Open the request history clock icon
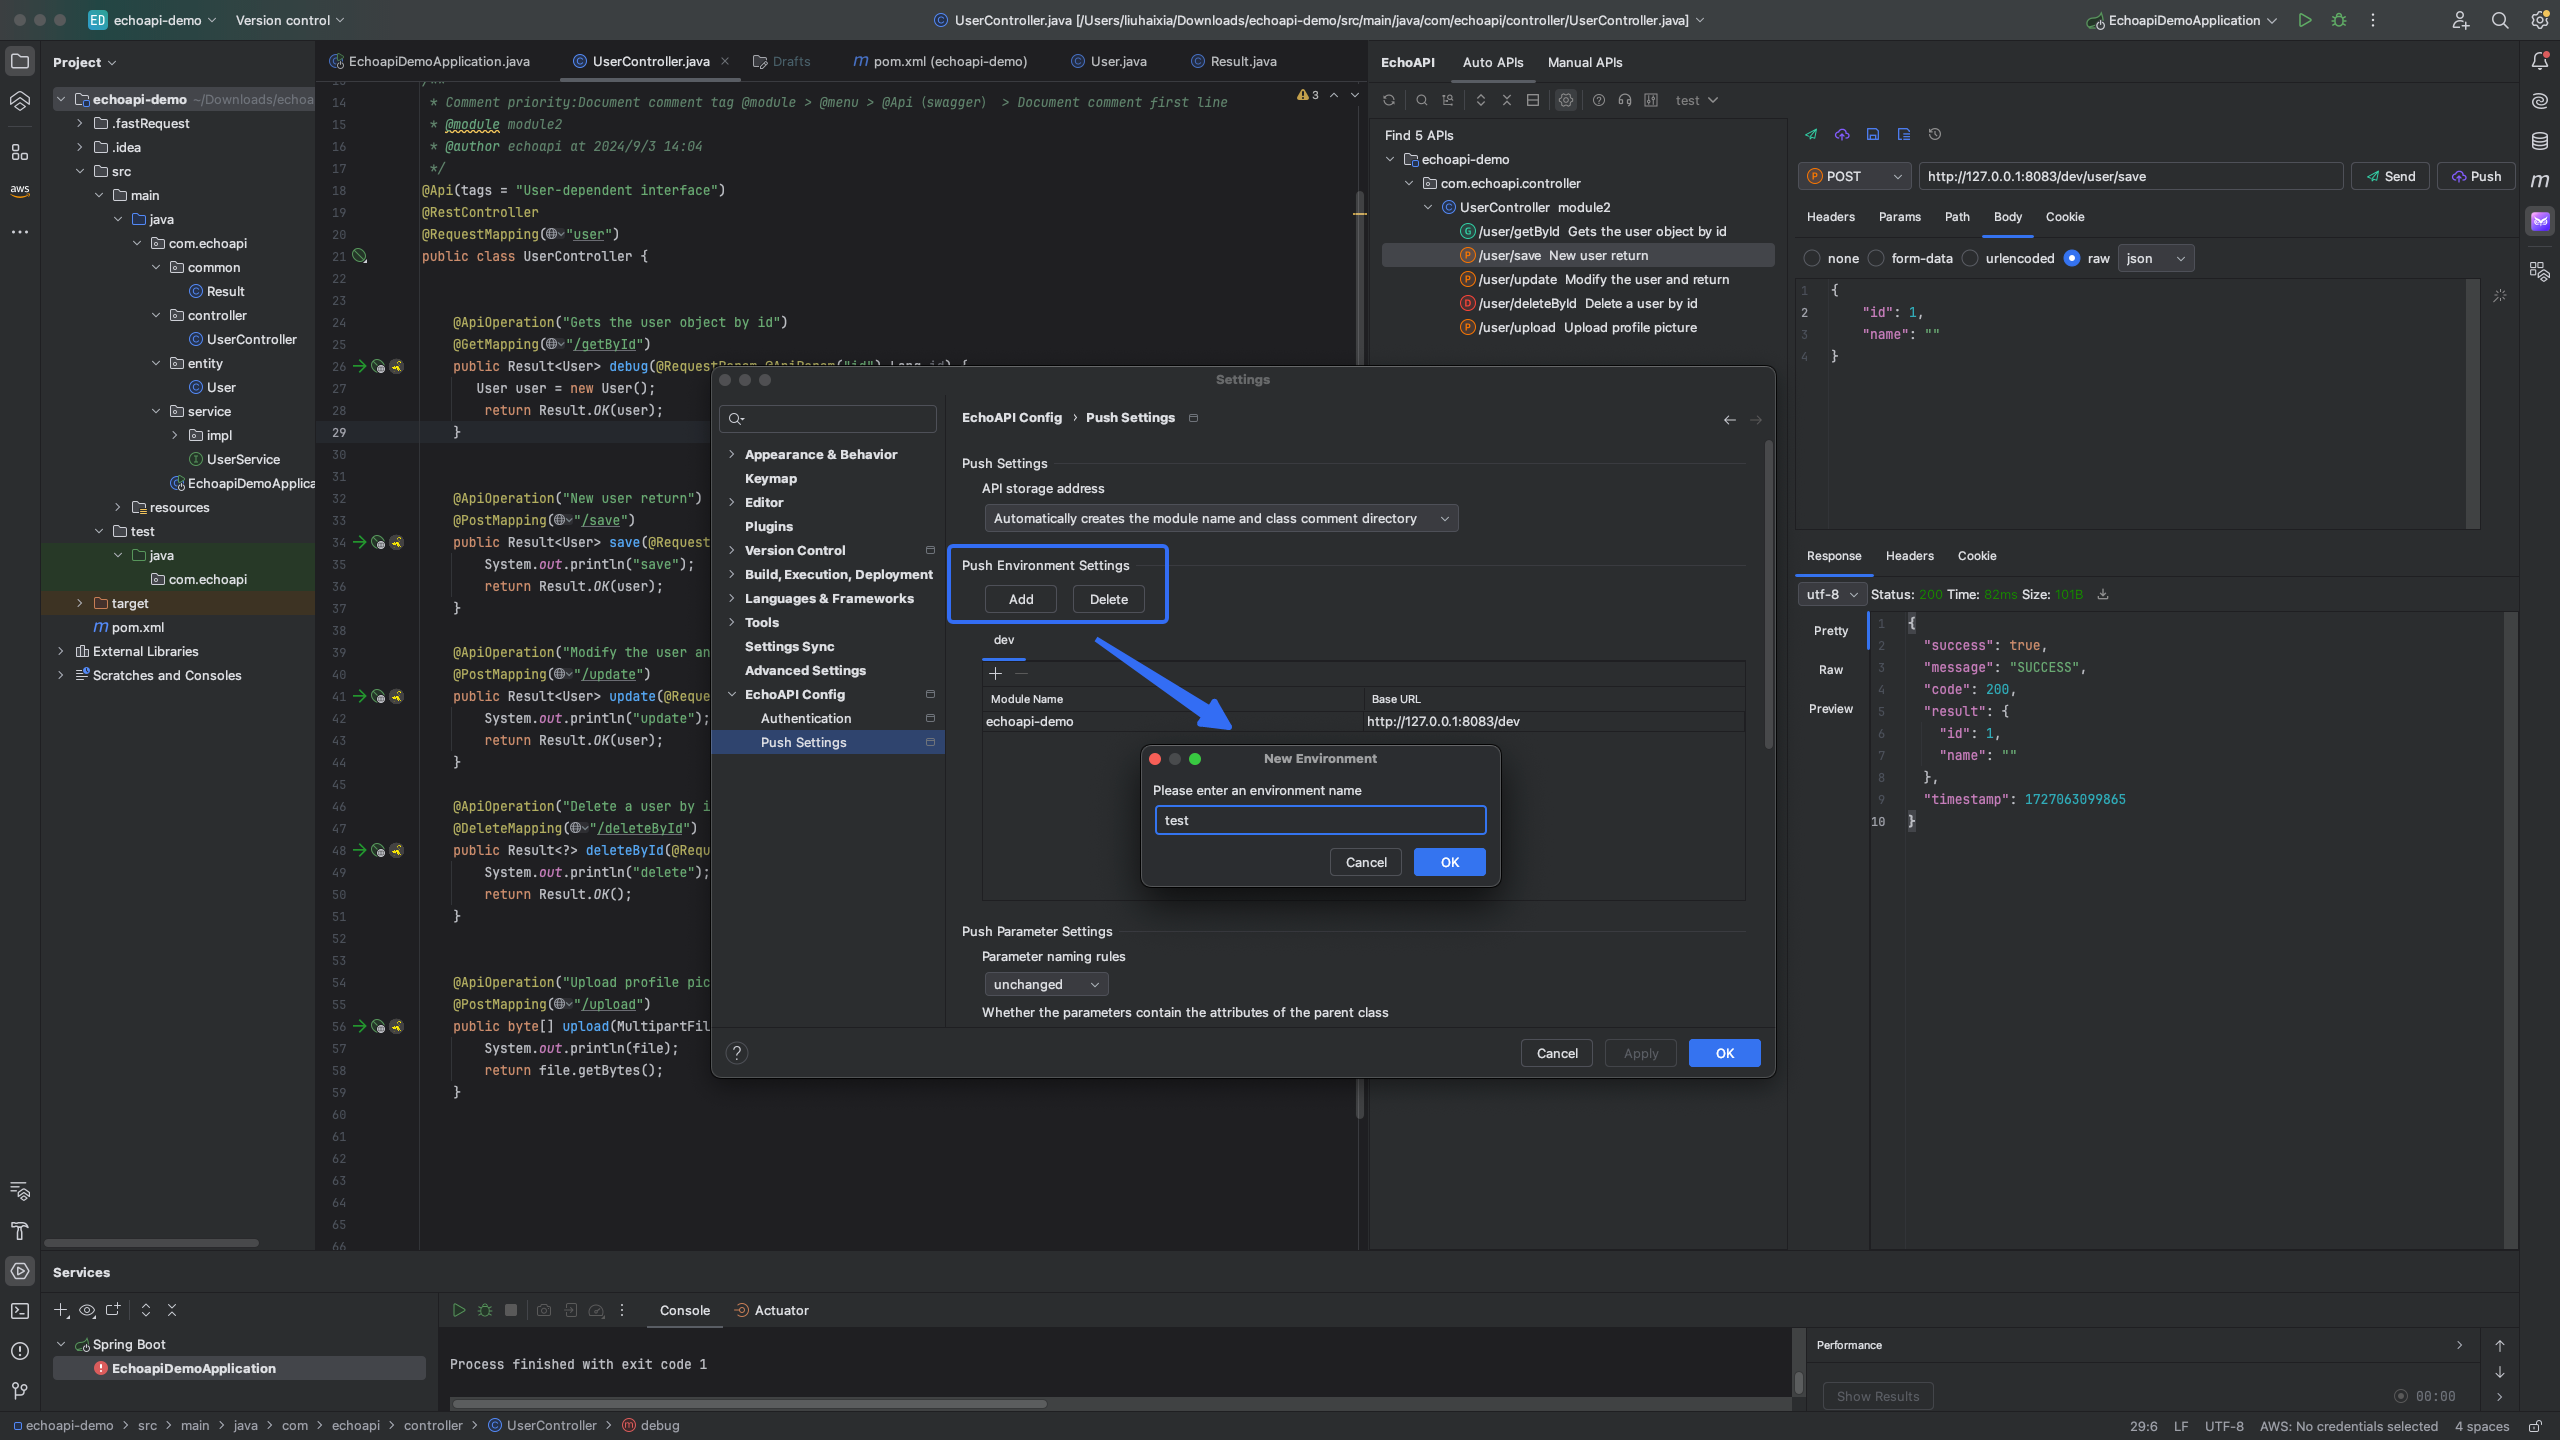 click(x=1935, y=134)
